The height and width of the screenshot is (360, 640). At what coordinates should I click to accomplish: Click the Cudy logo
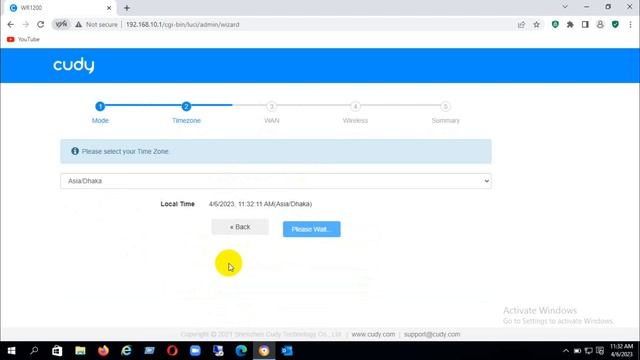point(73,65)
